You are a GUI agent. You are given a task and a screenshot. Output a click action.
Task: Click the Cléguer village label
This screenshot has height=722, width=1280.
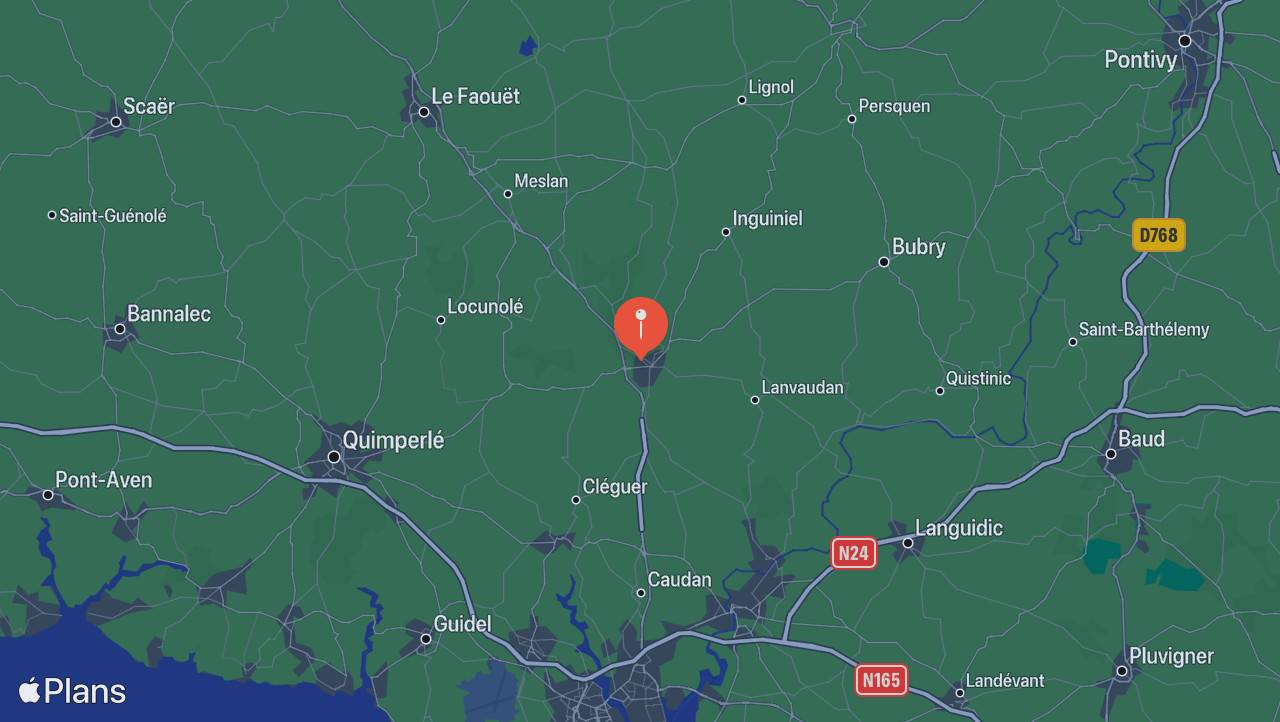(615, 487)
